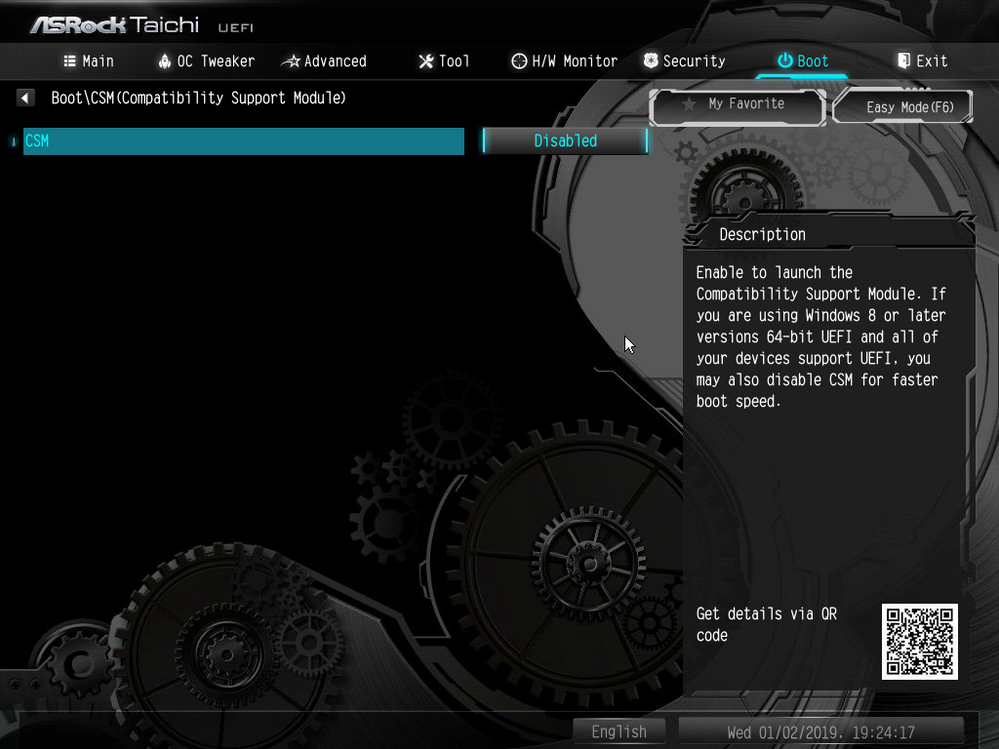Viewport: 999px width, 749px height.
Task: Switch to H/W Monitor tab
Action: pyautogui.click(x=564, y=61)
